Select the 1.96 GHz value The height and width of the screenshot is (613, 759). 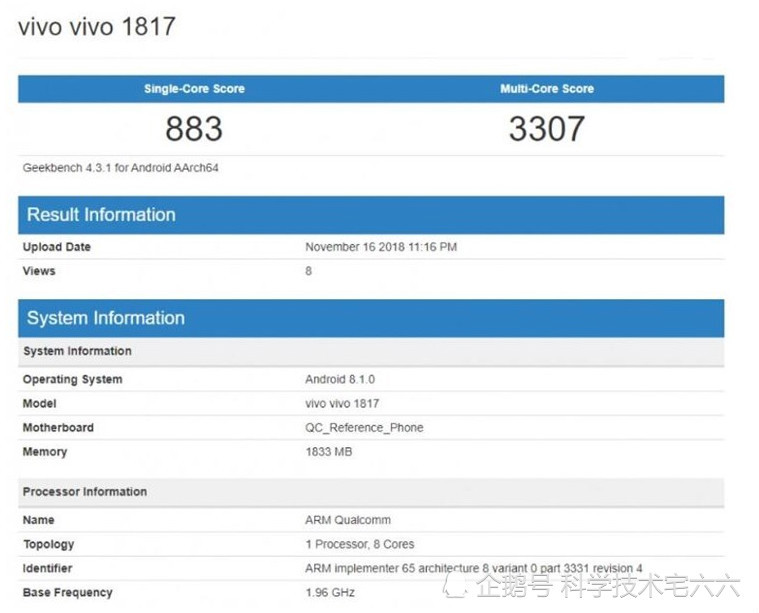(x=330, y=593)
